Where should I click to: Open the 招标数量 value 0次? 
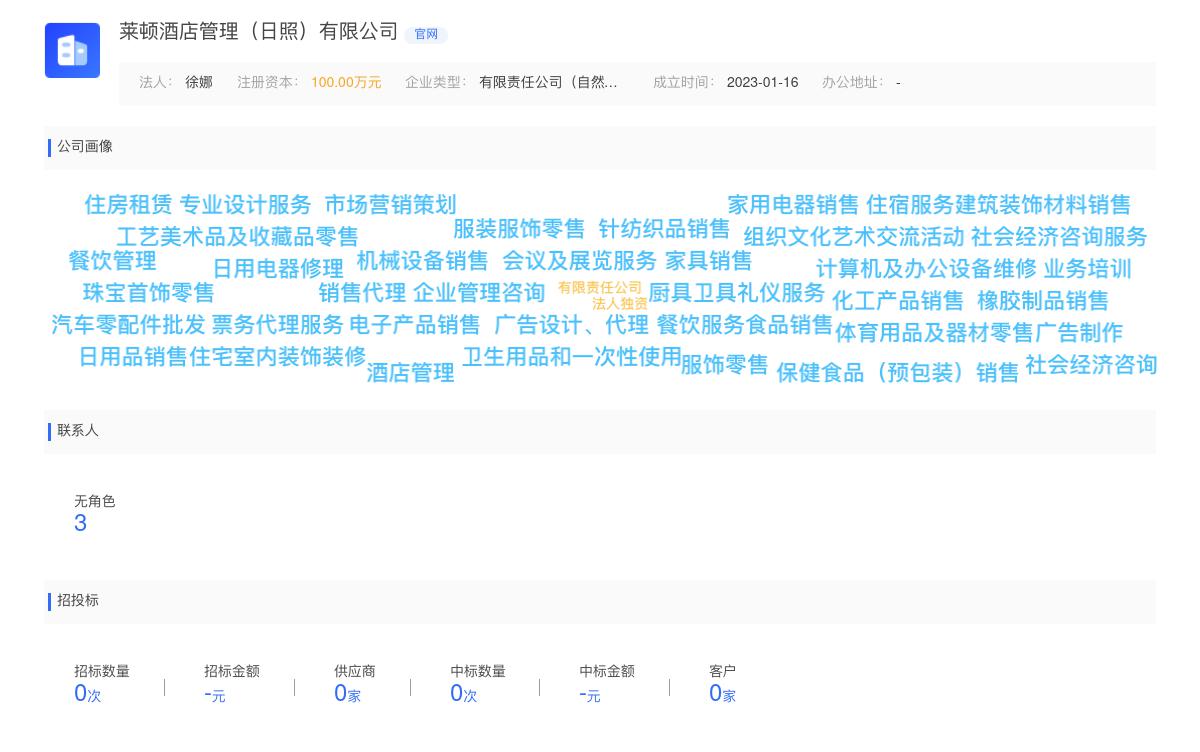coord(88,694)
